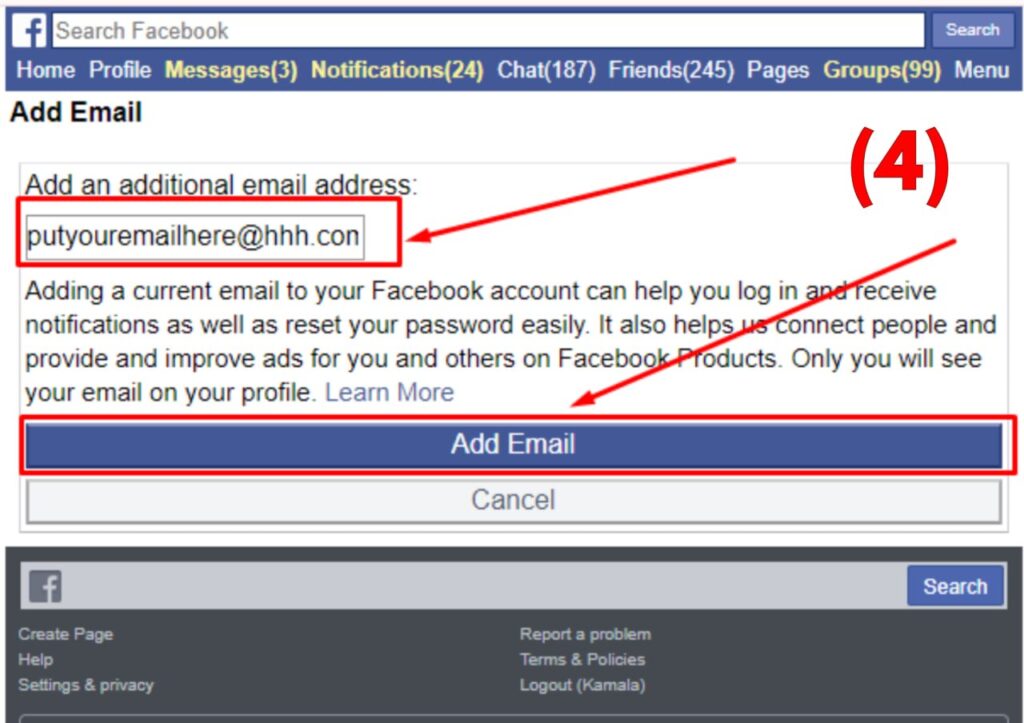Follow the Learn More link

coord(389,393)
